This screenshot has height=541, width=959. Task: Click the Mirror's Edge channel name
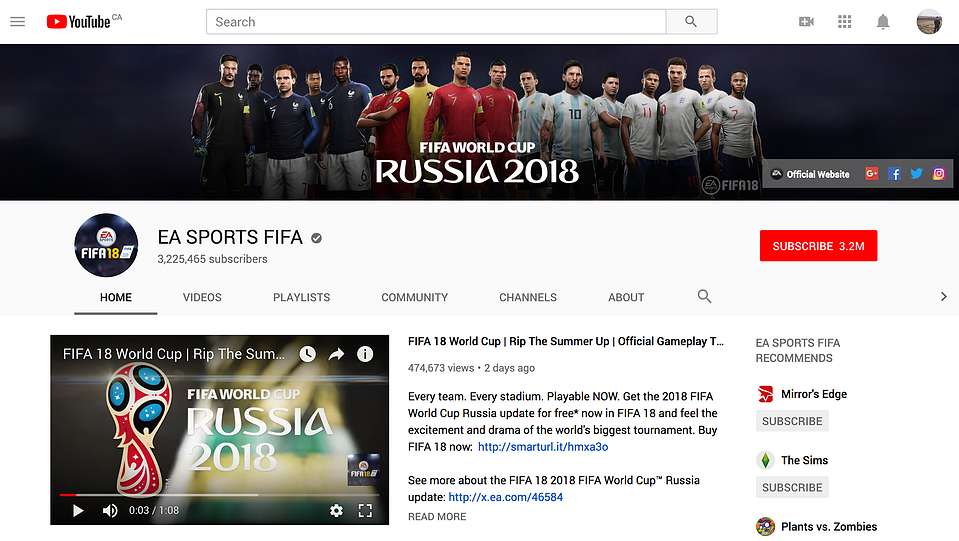pyautogui.click(x=814, y=394)
